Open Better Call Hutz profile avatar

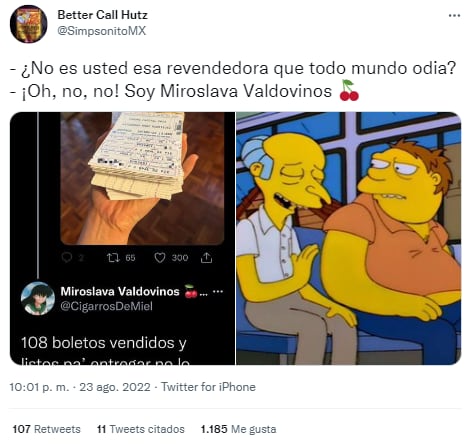click(x=28, y=24)
